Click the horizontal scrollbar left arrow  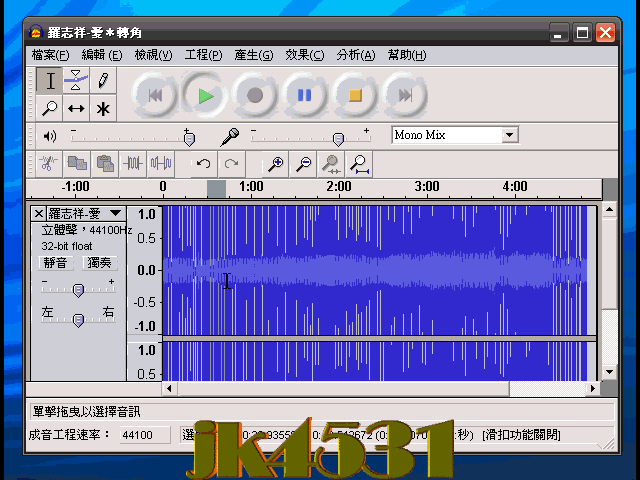(169, 389)
